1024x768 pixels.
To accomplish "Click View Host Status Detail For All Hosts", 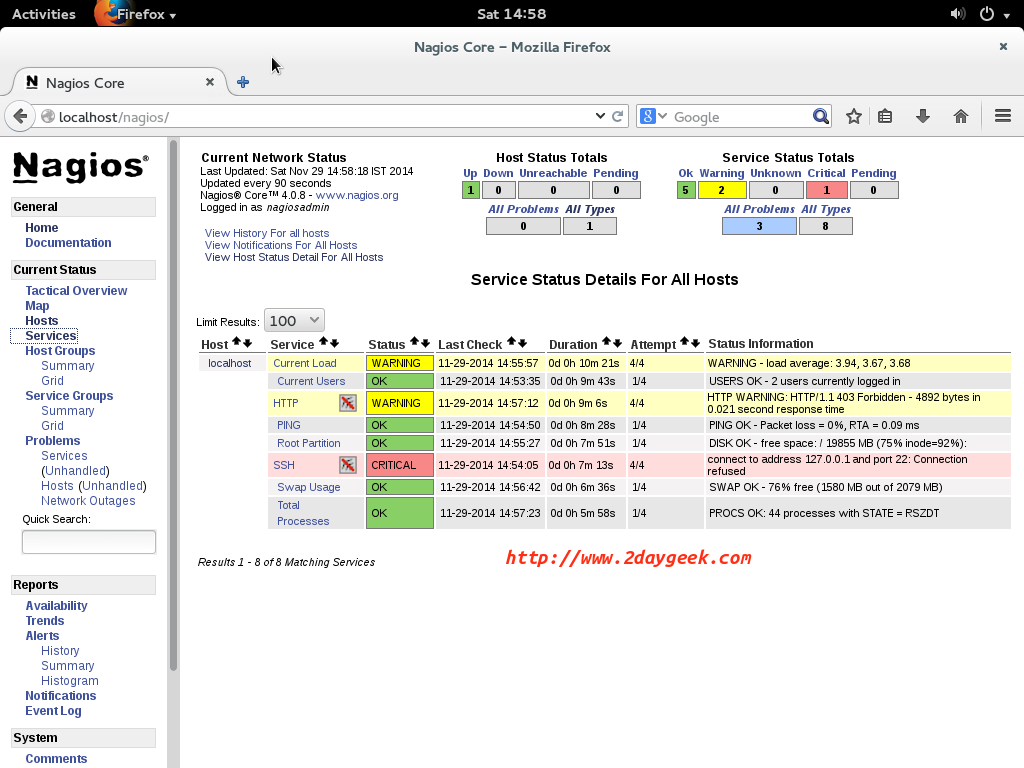I will (294, 257).
